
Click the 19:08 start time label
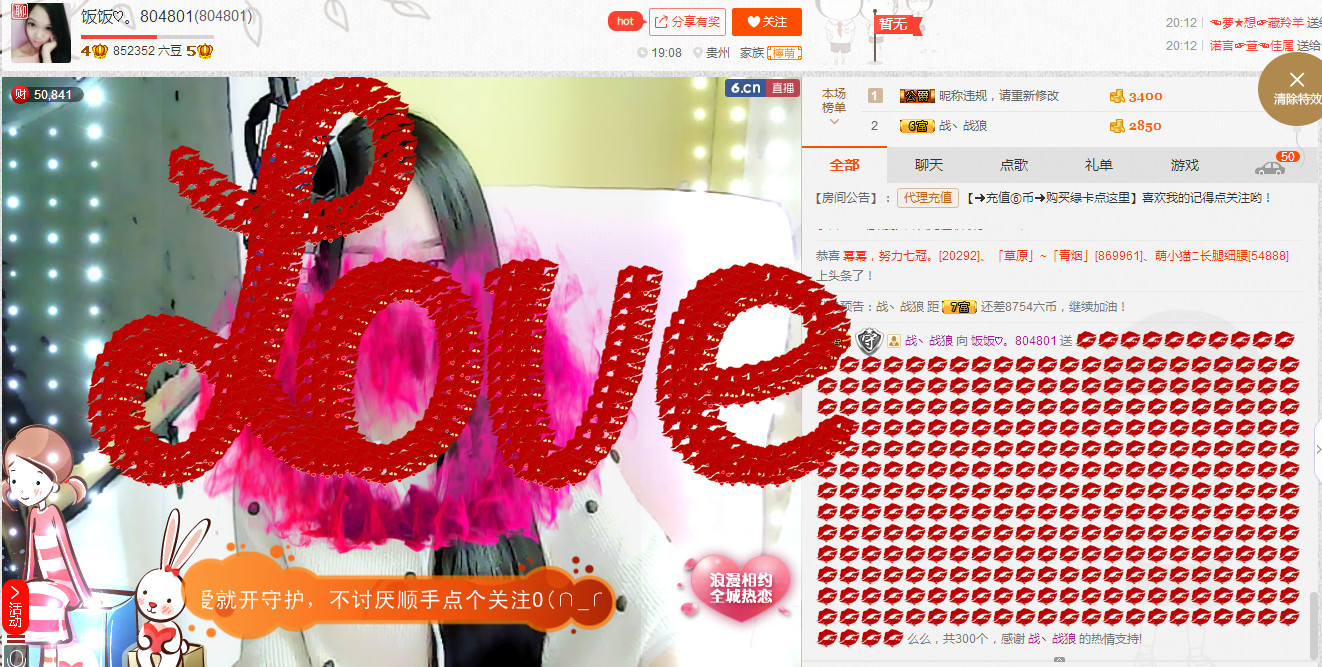666,53
